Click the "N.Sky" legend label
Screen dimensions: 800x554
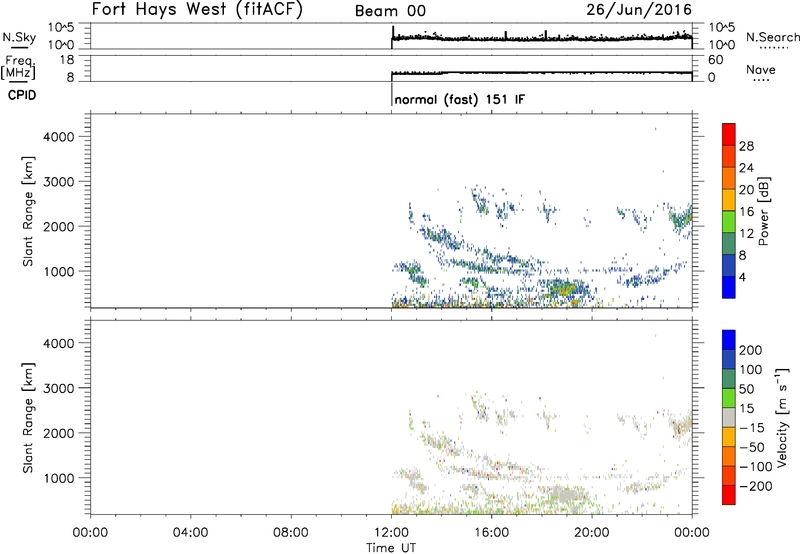(x=19, y=37)
